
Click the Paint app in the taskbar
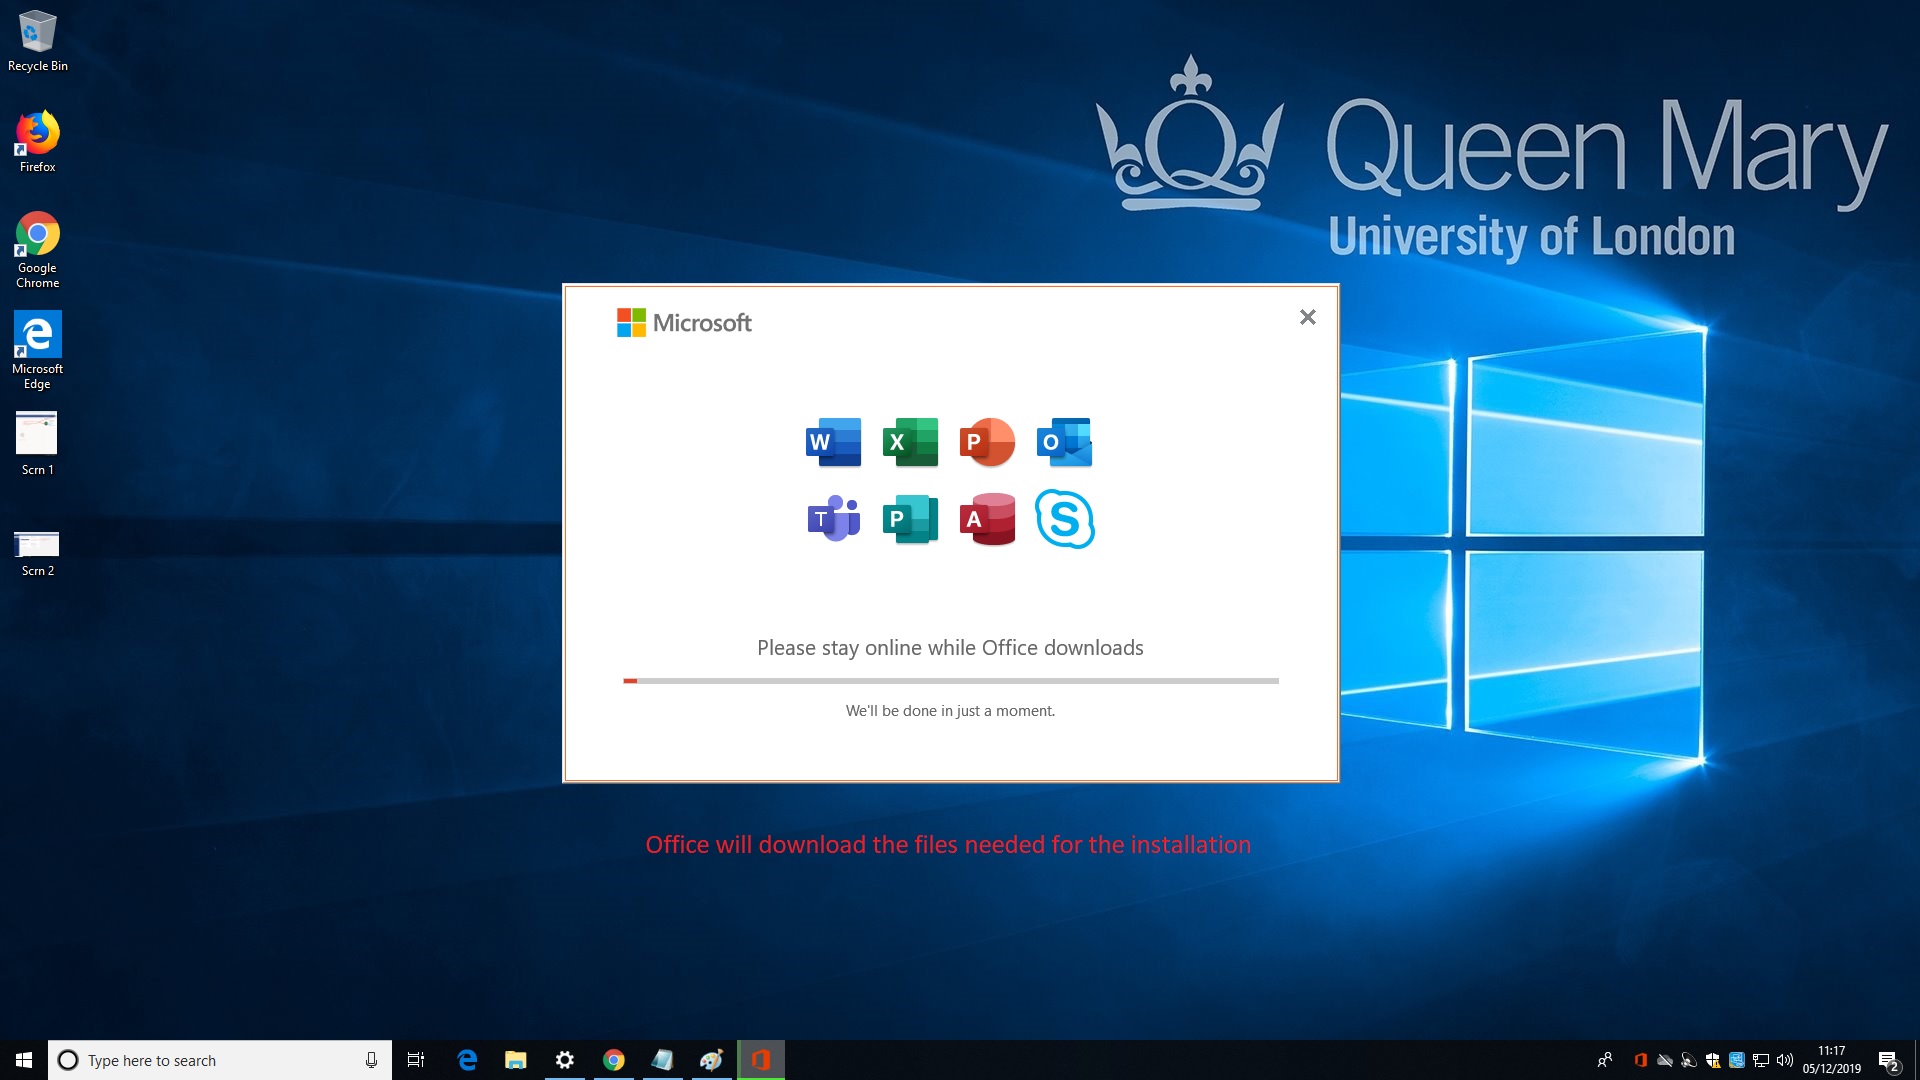click(x=711, y=1060)
